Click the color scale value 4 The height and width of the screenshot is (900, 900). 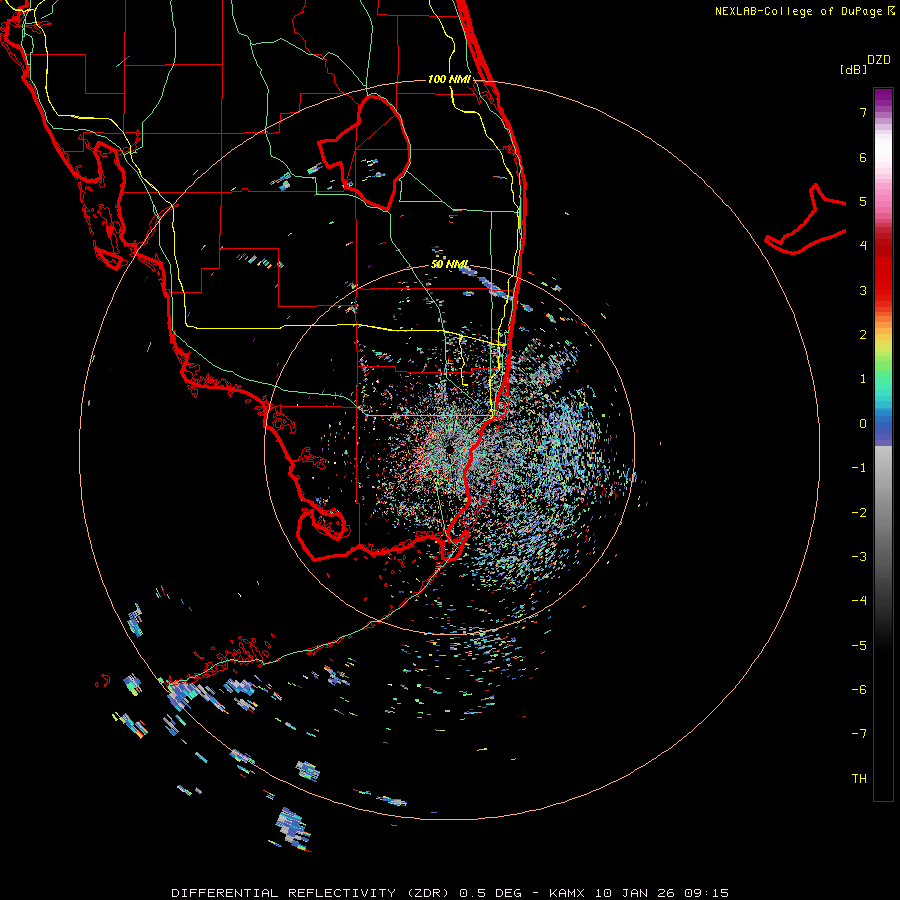(863, 246)
